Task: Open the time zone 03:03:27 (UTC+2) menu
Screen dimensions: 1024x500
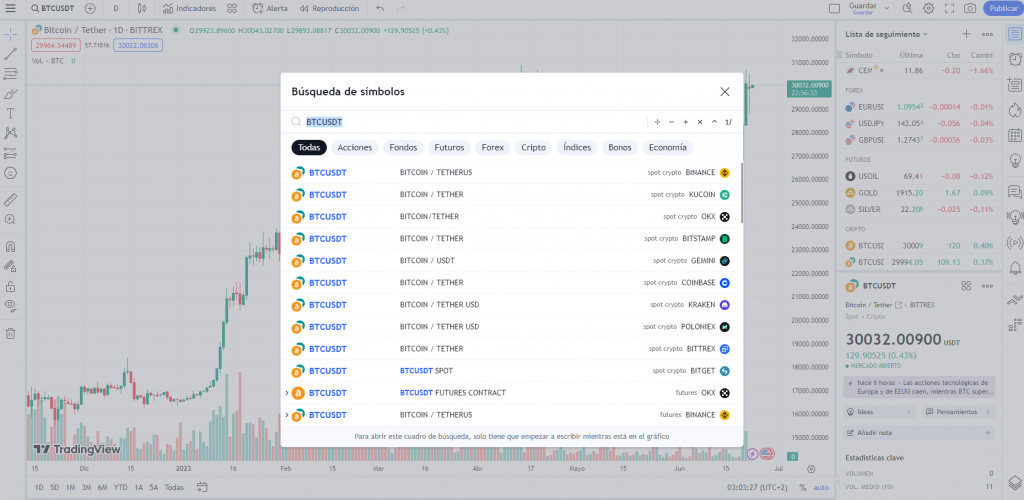Action: click(757, 487)
